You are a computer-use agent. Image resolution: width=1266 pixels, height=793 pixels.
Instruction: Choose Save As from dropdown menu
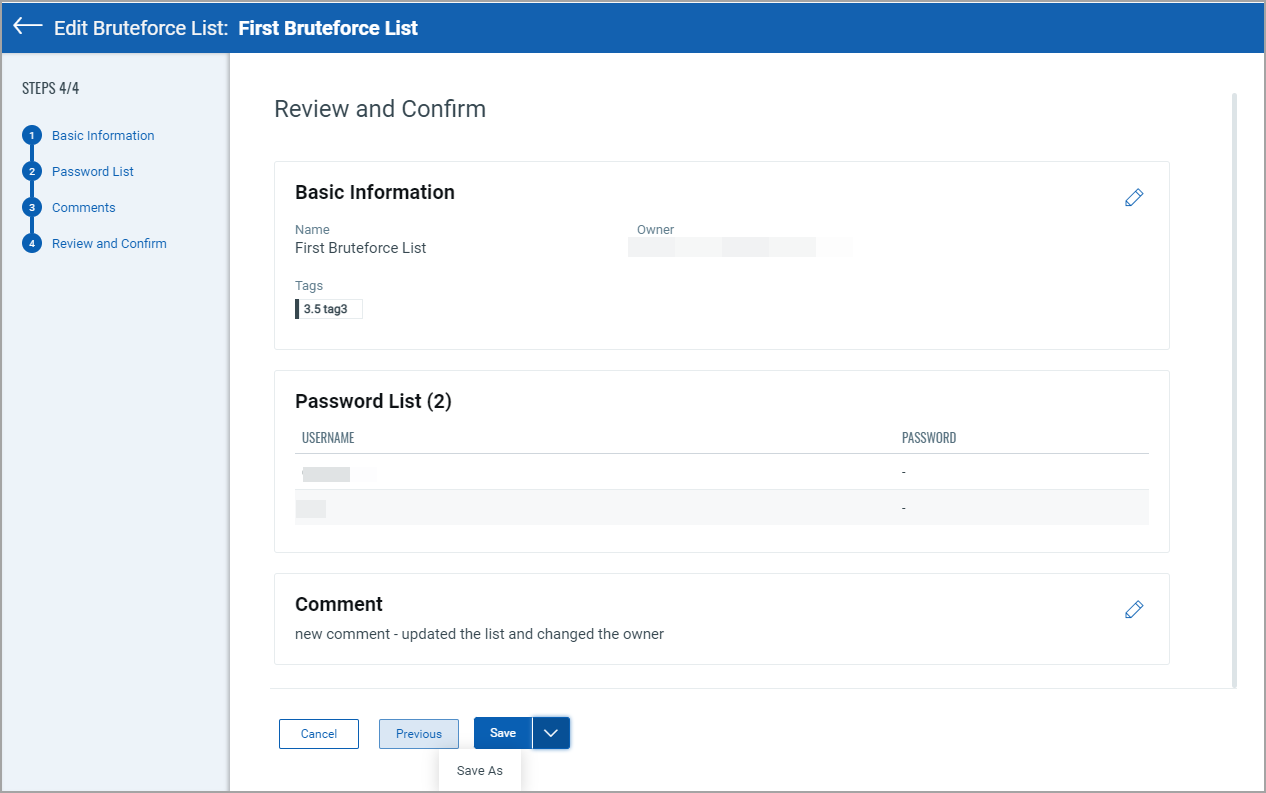(480, 771)
